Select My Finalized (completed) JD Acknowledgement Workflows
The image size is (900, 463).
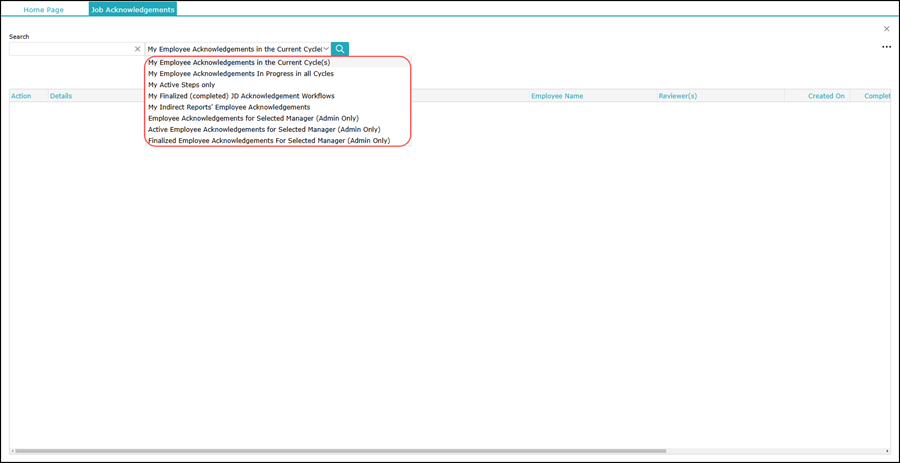point(241,96)
